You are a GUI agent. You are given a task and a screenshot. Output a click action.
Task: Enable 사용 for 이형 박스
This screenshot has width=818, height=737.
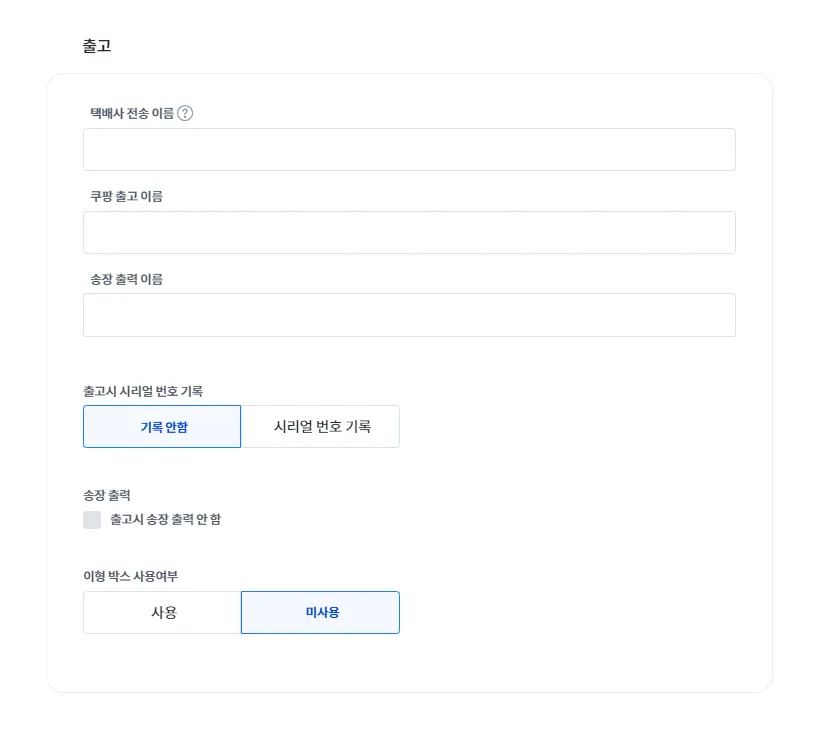[162, 612]
